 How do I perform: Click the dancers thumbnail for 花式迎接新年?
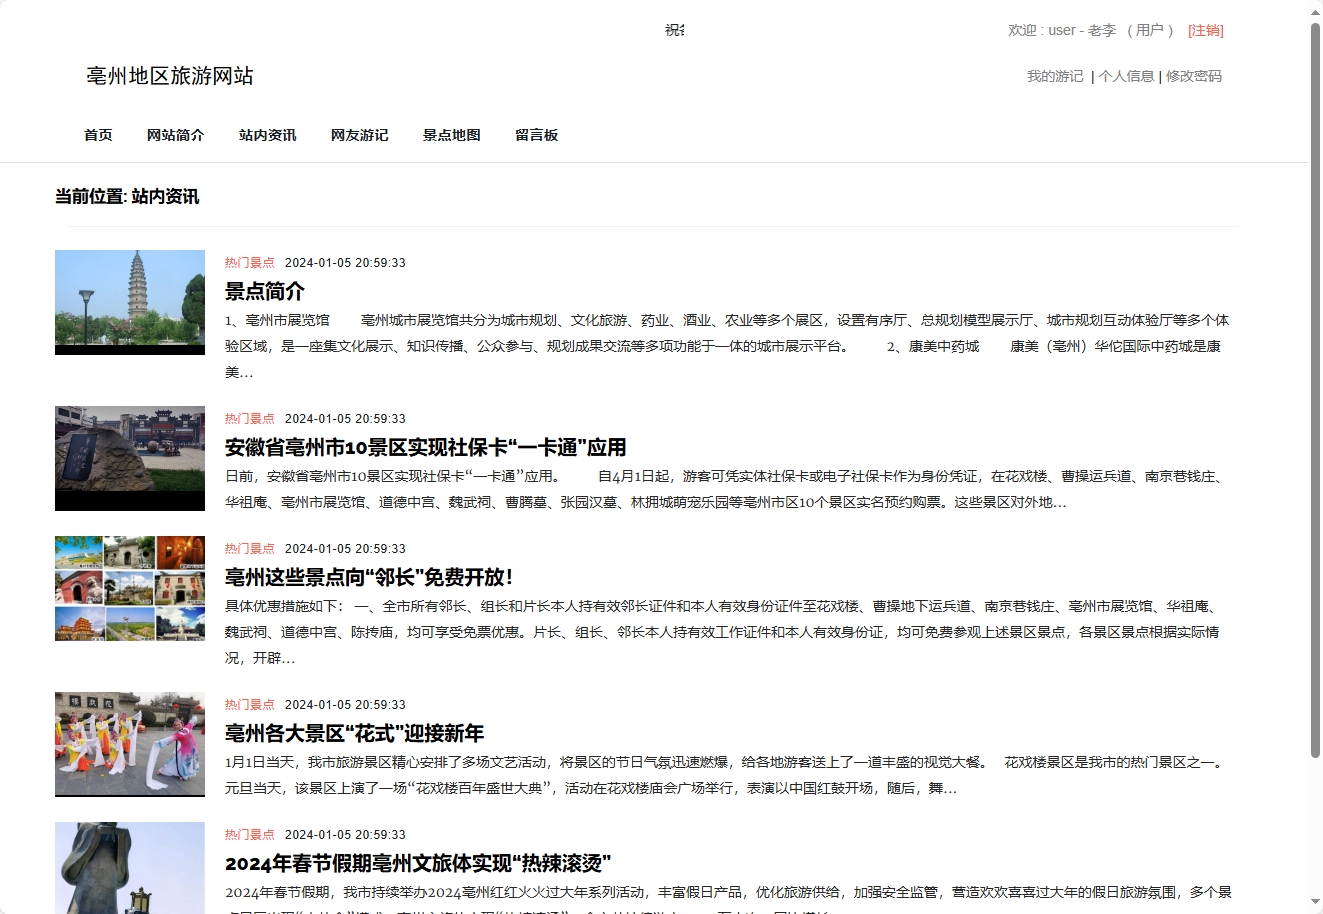(x=129, y=744)
